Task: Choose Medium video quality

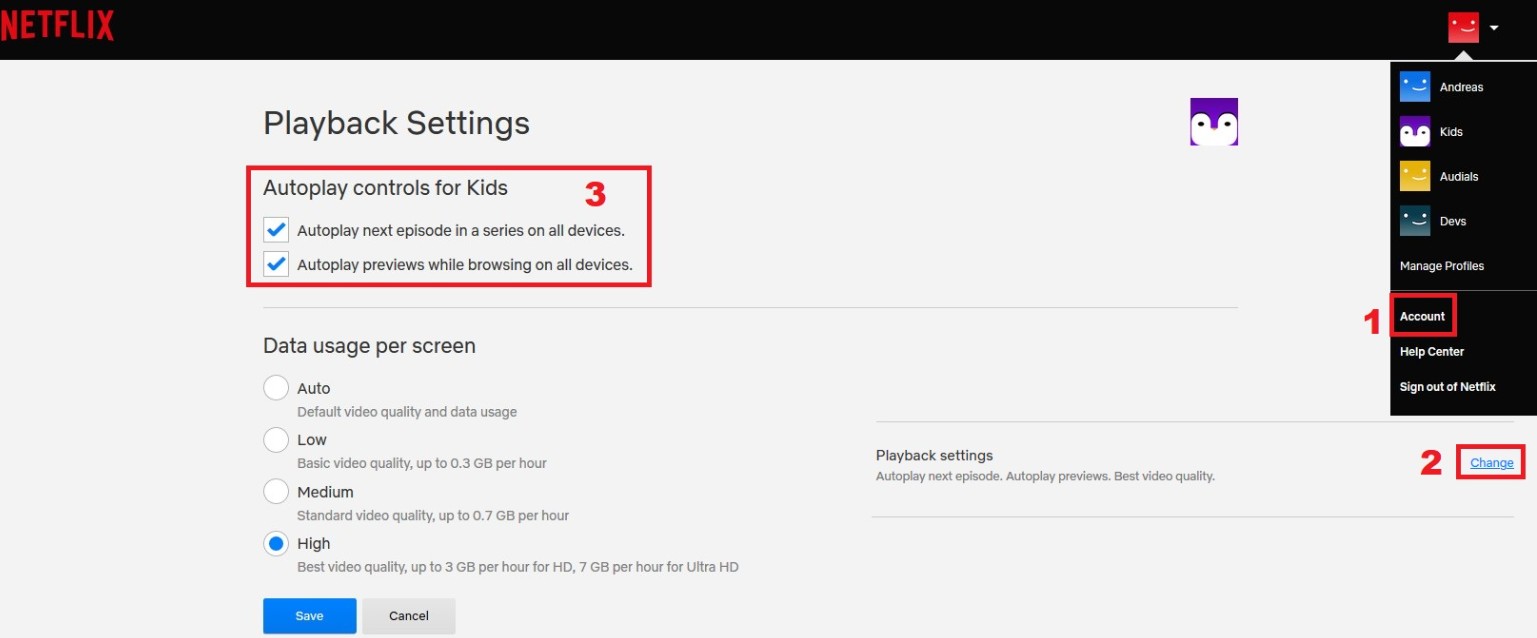Action: [276, 491]
